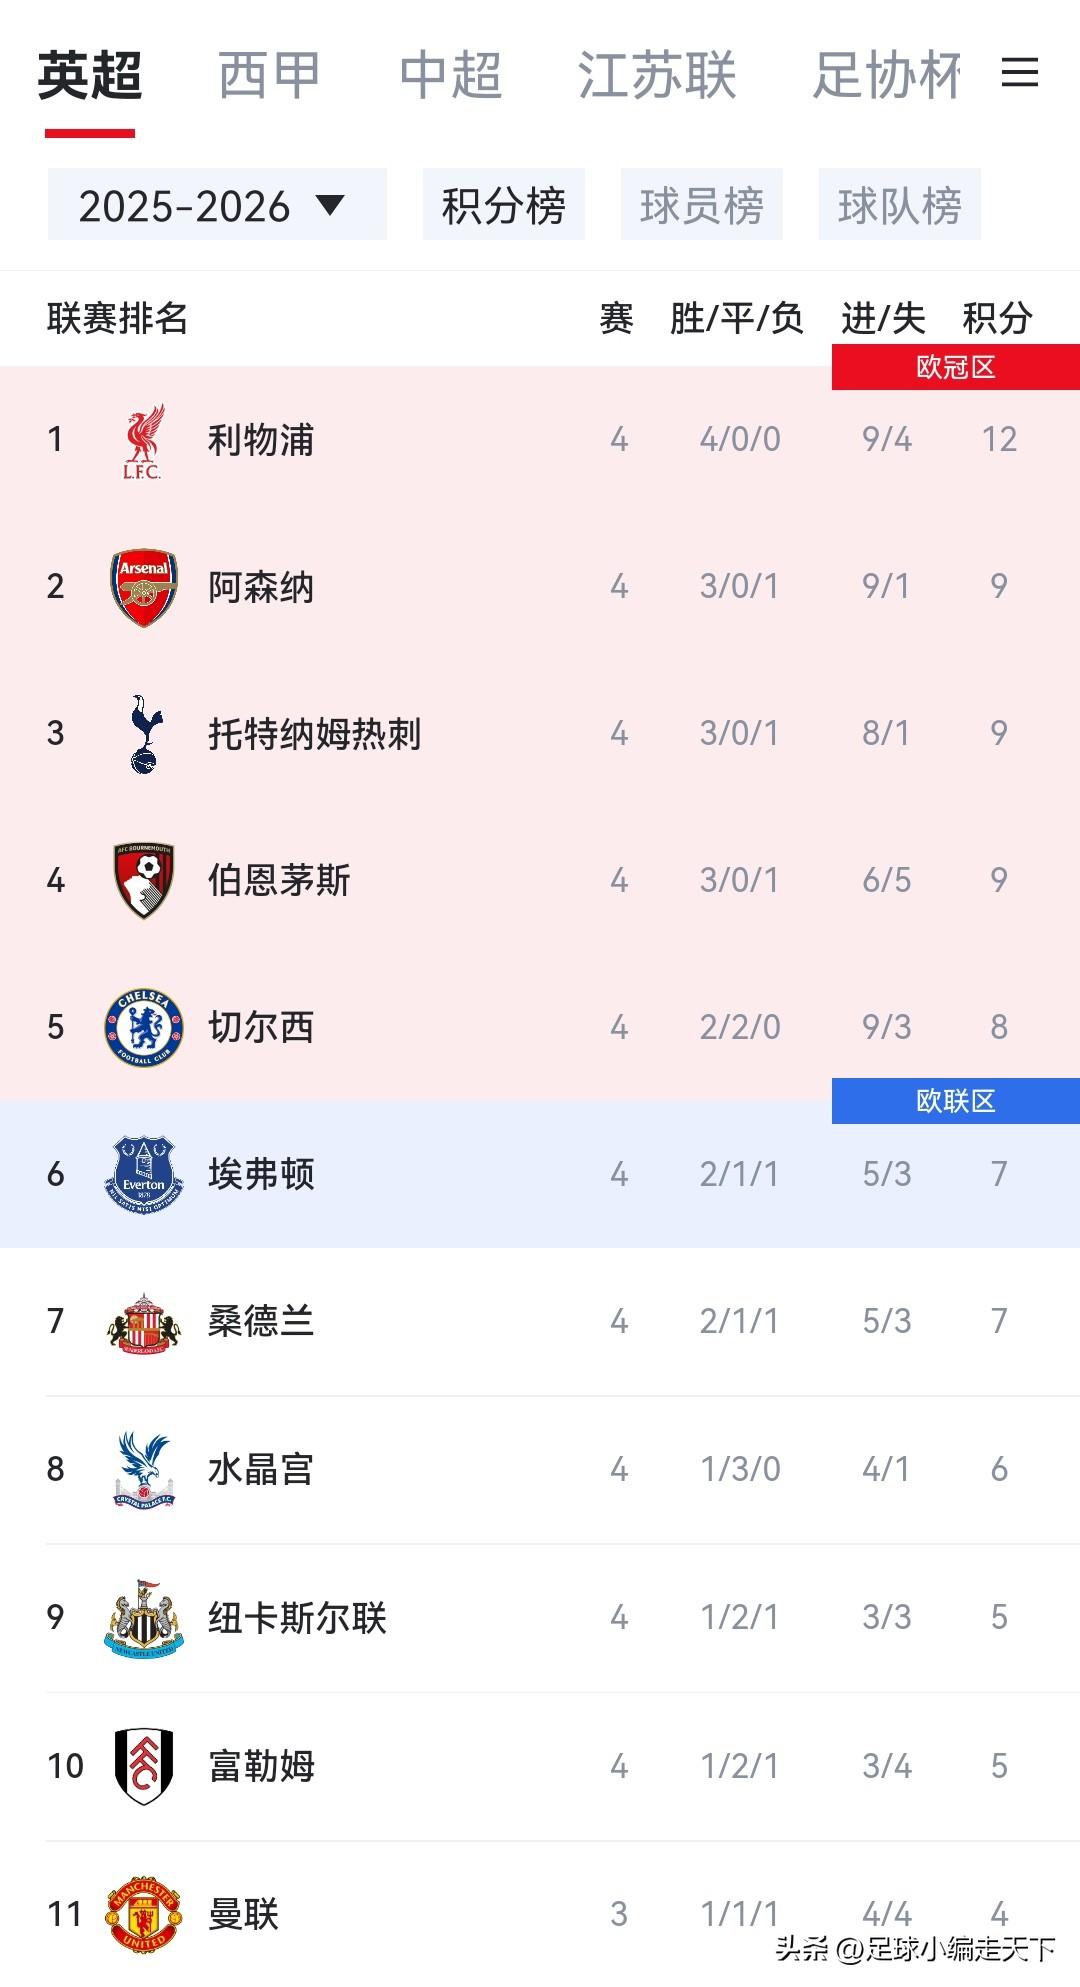Tap the Manchester United crest
This screenshot has width=1080, height=1987.
(144, 1914)
